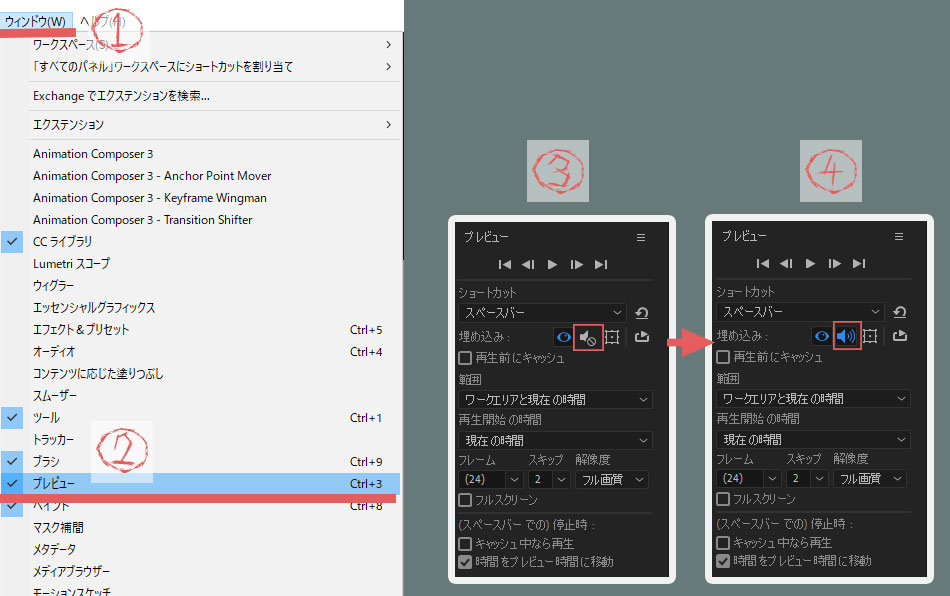This screenshot has width=950, height=596.
Task: Jump to the last frame in Preview panel
Action: tap(602, 264)
